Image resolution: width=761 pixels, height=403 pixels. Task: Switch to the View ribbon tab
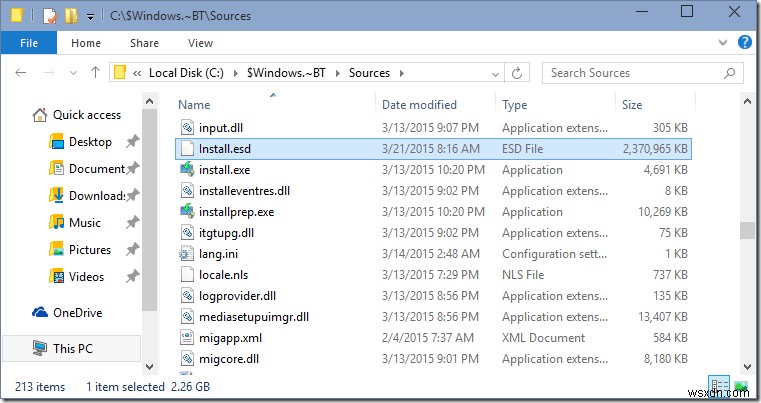pyautogui.click(x=200, y=43)
